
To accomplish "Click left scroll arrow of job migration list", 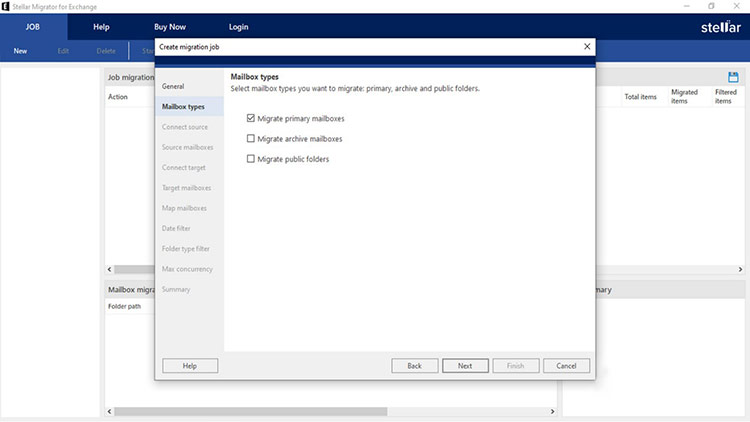I will click(x=110, y=269).
